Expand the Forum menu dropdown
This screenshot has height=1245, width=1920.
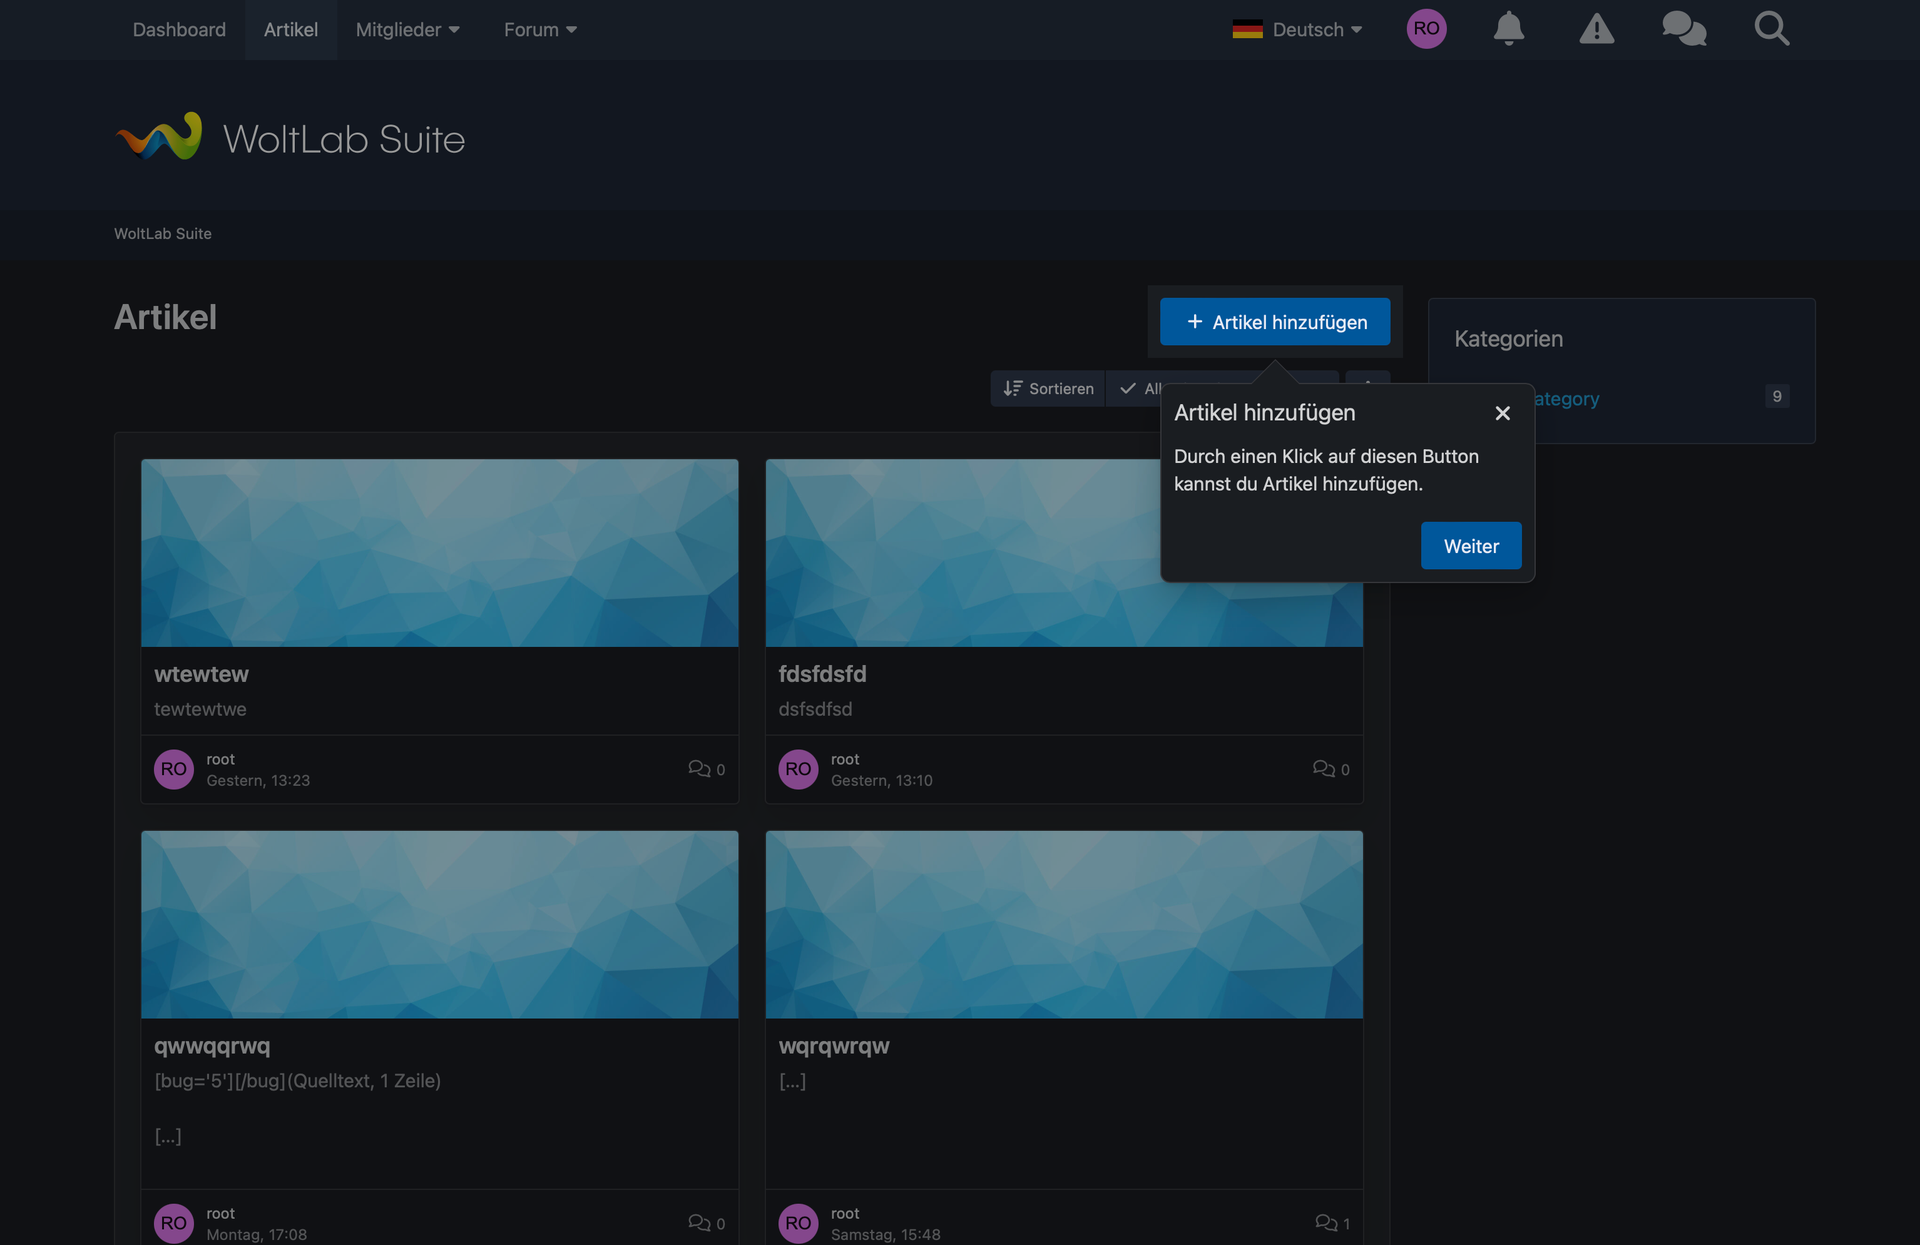(540, 30)
